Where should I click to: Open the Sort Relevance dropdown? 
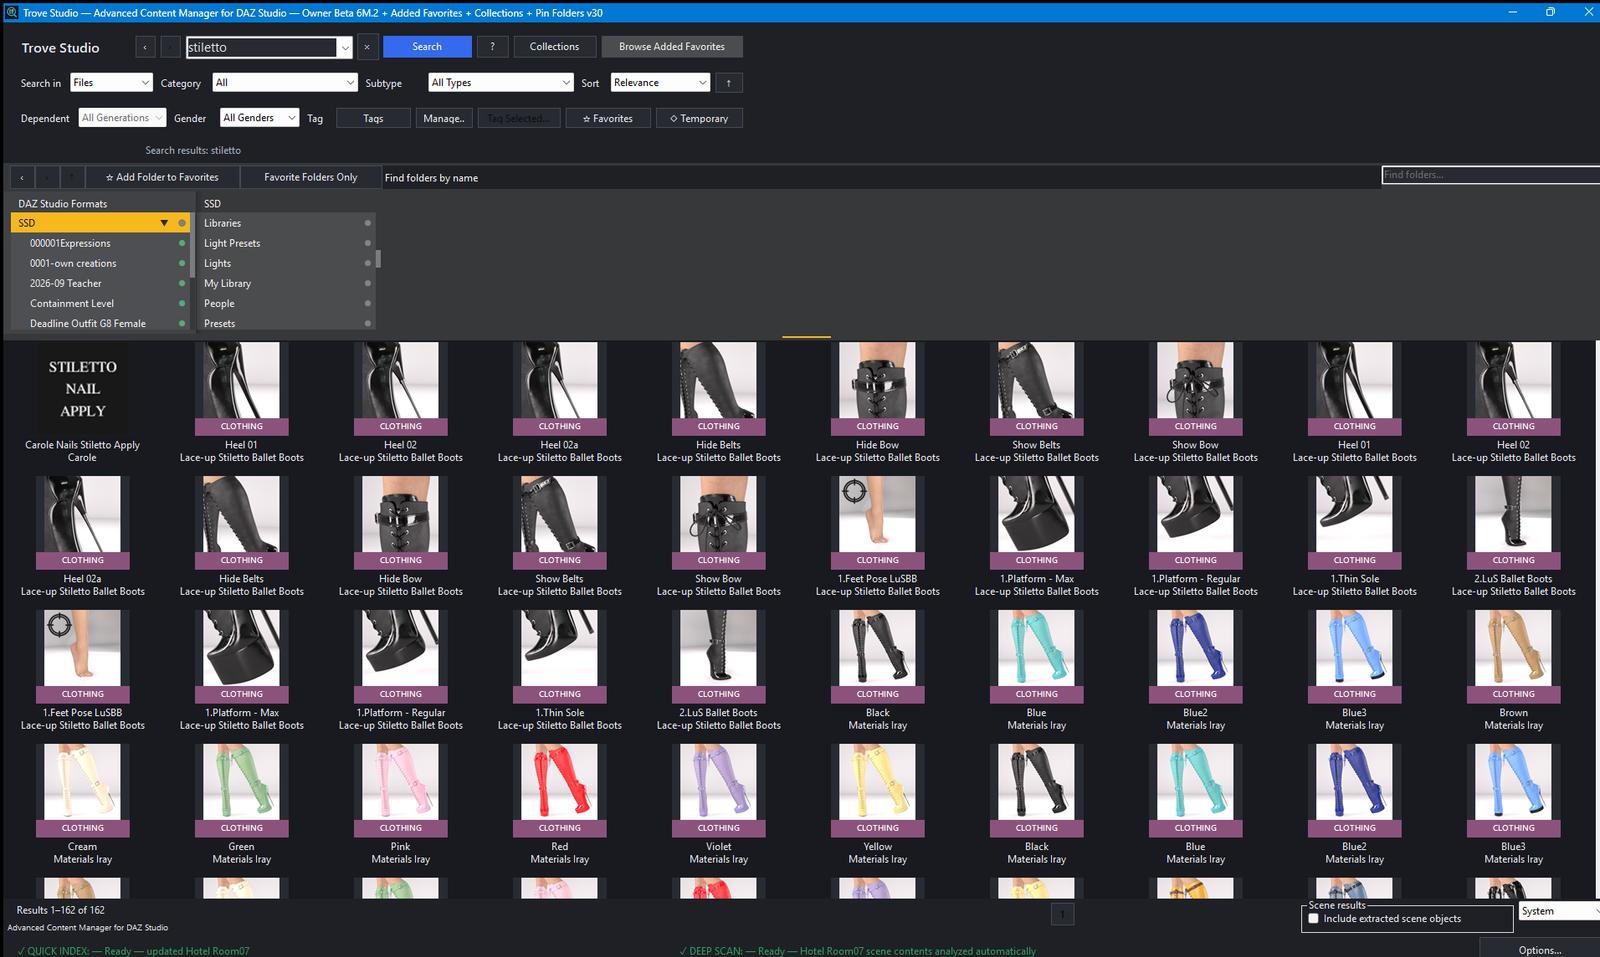[x=660, y=83]
